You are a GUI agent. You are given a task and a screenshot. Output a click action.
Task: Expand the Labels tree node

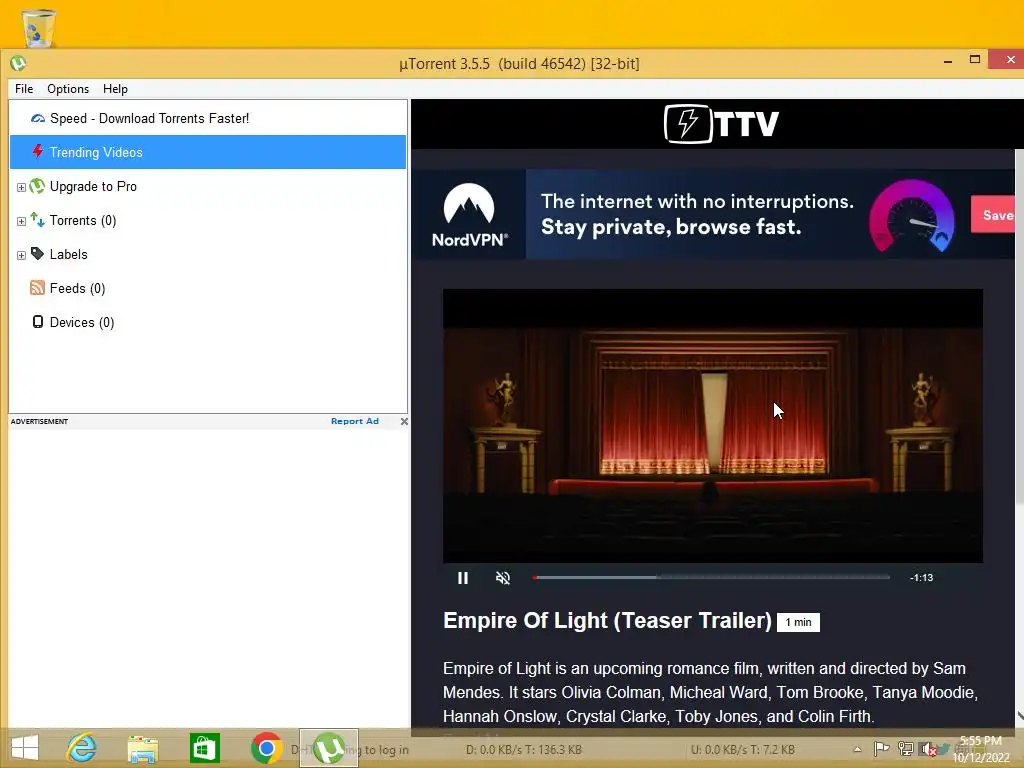pos(21,255)
